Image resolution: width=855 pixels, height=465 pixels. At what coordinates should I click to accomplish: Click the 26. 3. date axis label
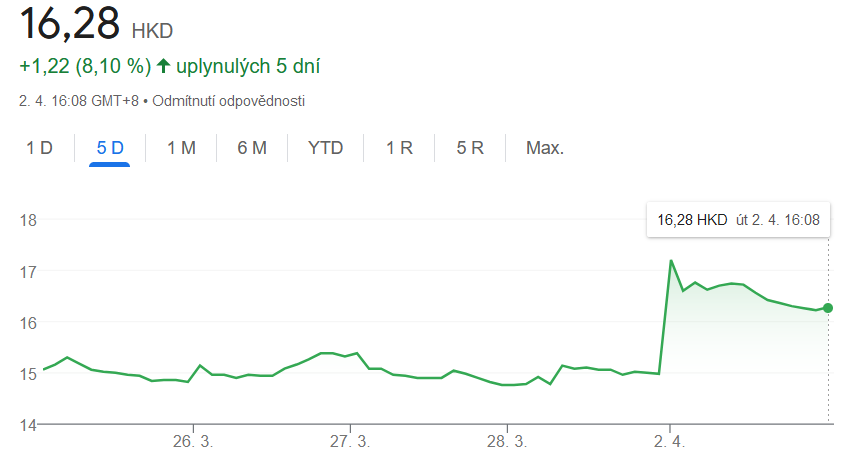192,441
